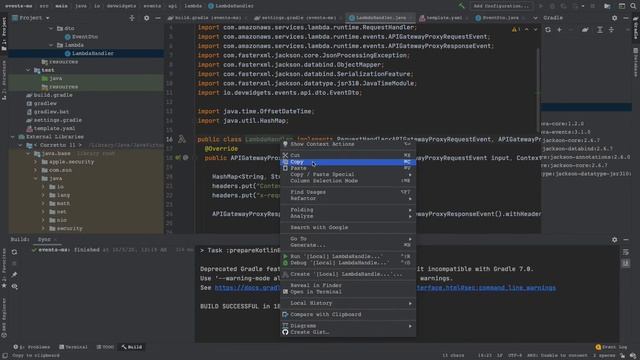The image size is (640, 360).
Task: Click class gutter icon at line 16
Action: click(182, 140)
